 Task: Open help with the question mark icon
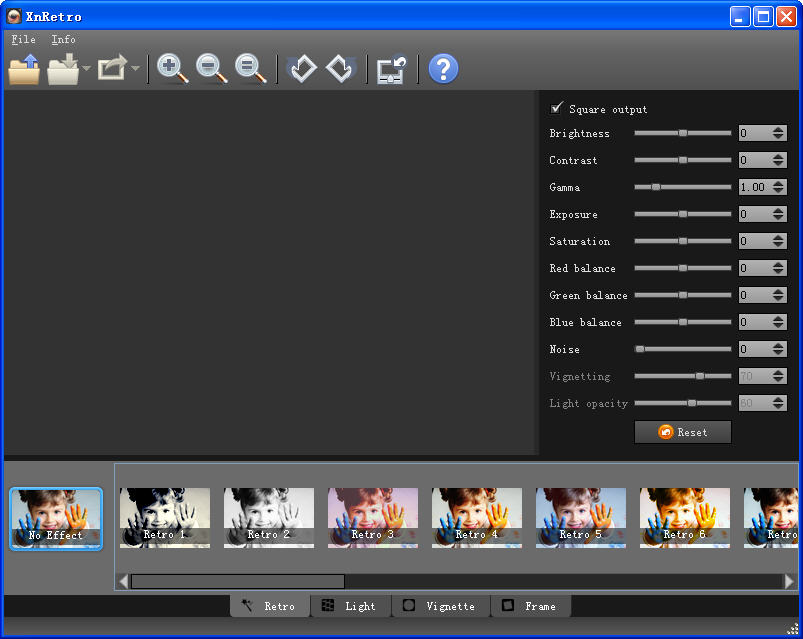pos(443,69)
